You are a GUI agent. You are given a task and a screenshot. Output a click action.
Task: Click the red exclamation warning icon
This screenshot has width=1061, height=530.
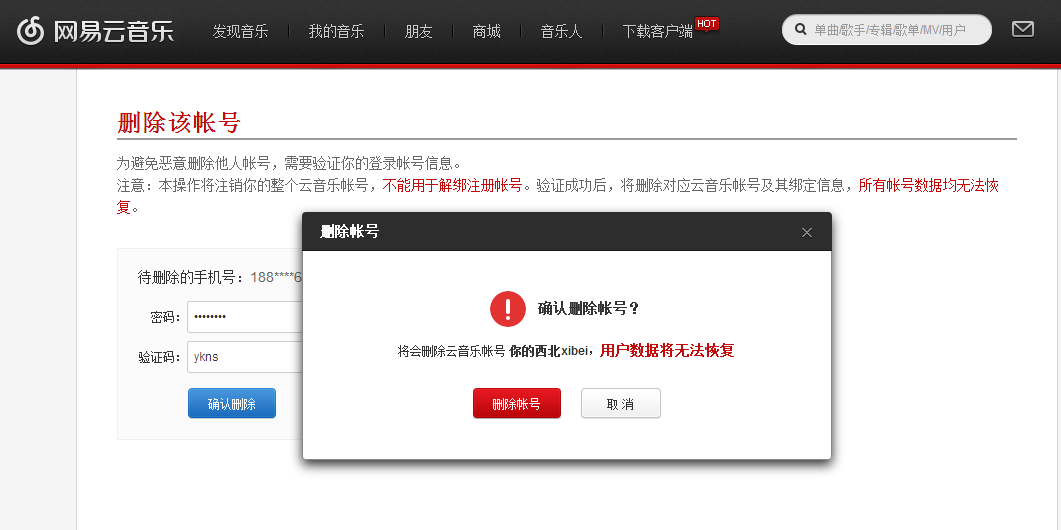(x=507, y=309)
